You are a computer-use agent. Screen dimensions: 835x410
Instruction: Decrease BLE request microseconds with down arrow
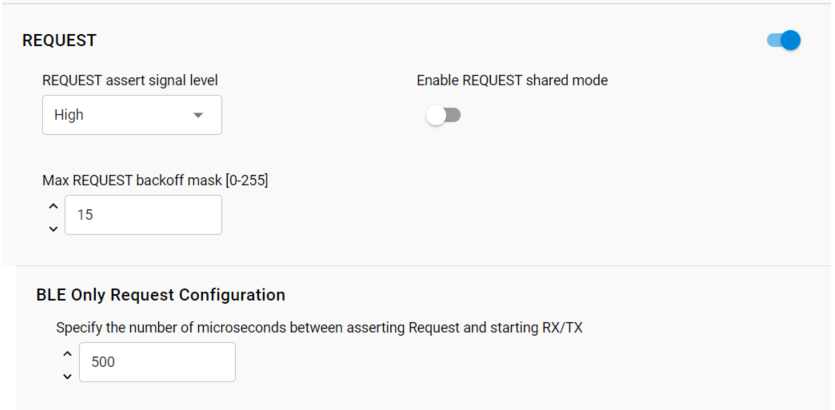(x=68, y=375)
